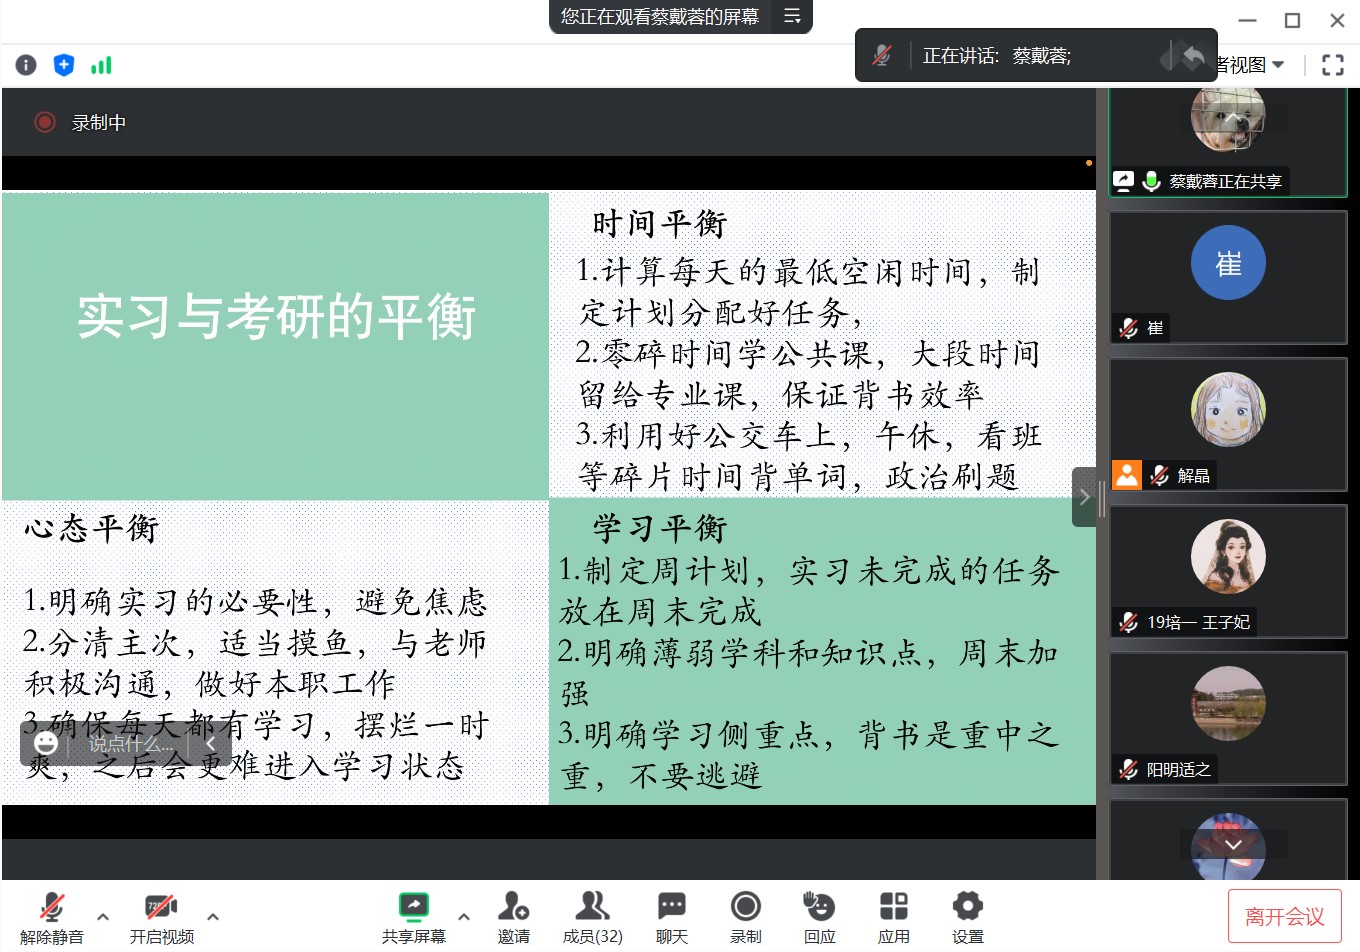Expand video options arrow beside camera
This screenshot has width=1360, height=952.
tap(213, 915)
